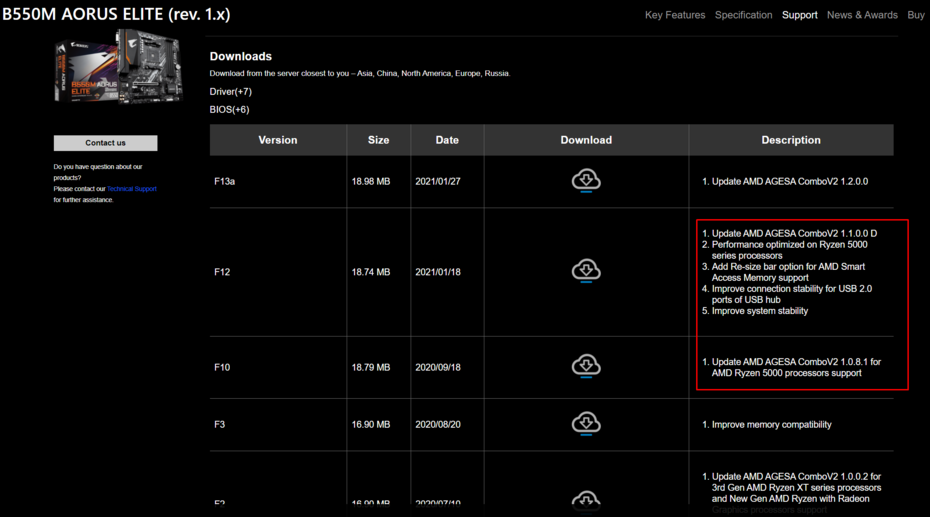Click the server locations download text
Screen dimensions: 930x517
[360, 74]
